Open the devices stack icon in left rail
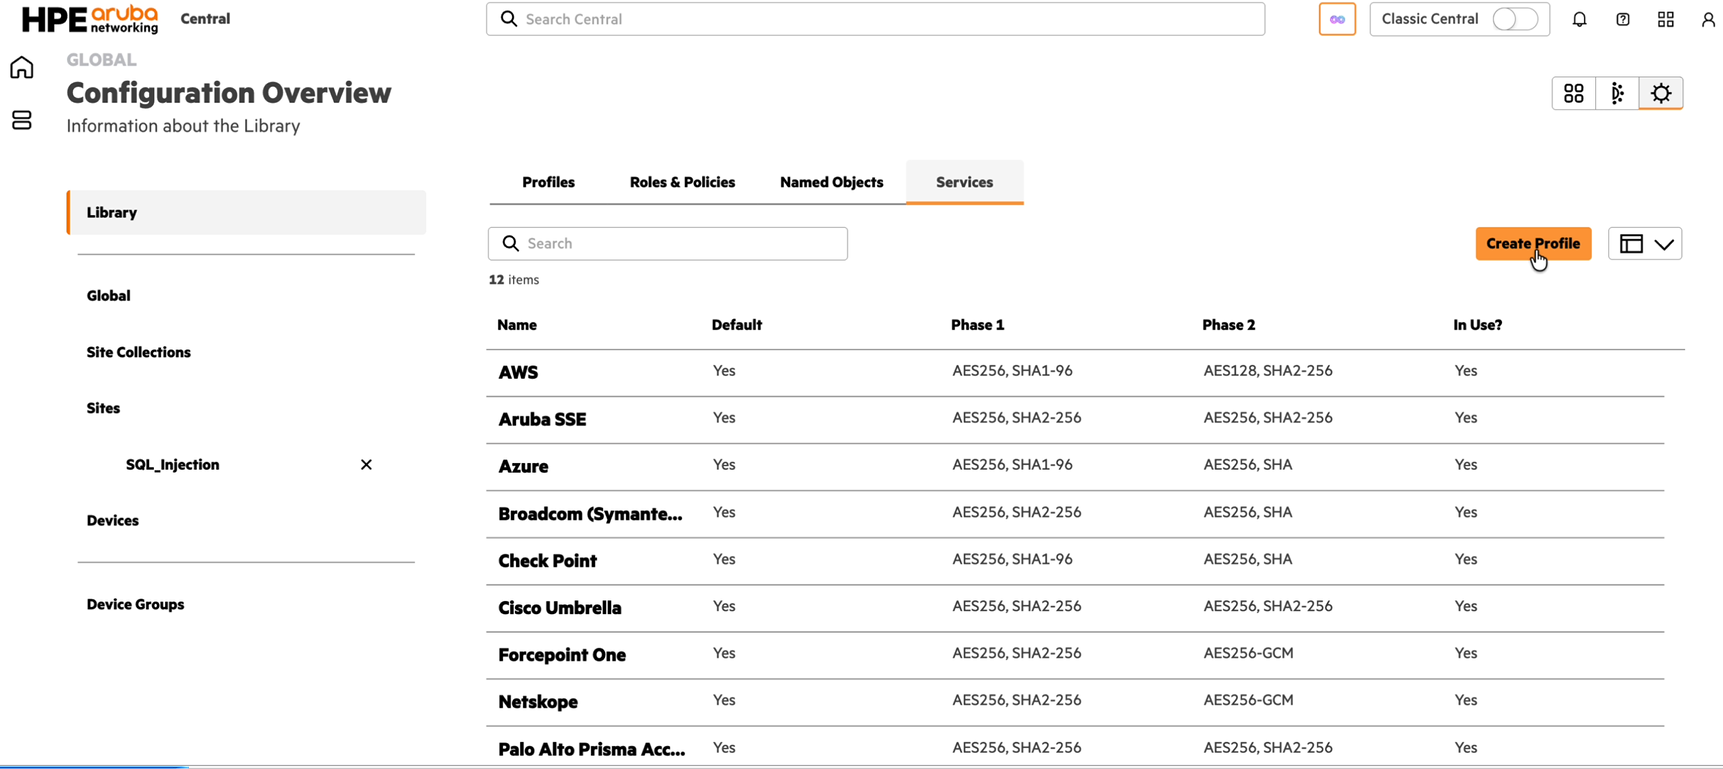The height and width of the screenshot is (769, 1723). point(21,120)
